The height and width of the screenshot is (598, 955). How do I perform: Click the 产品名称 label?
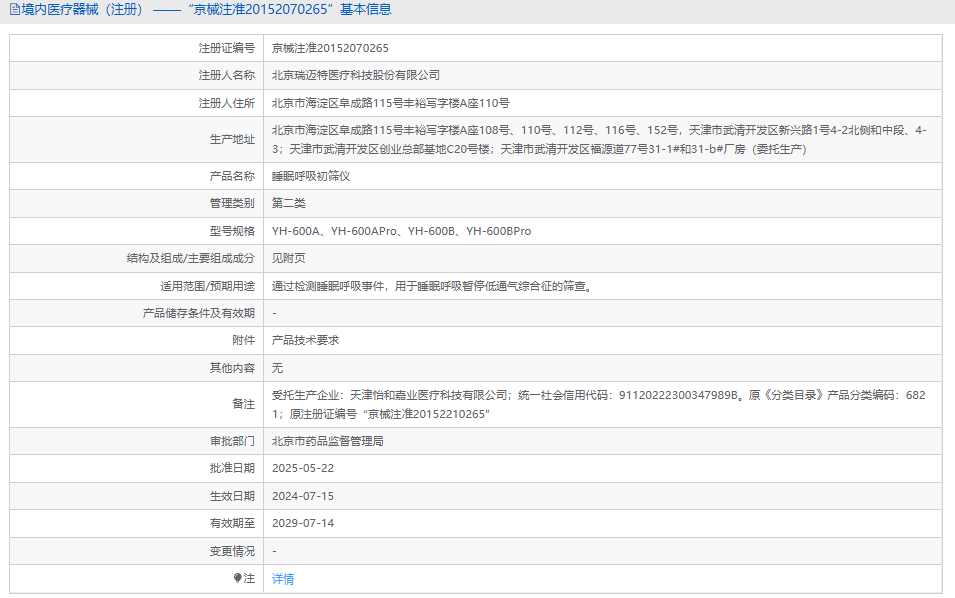[x=232, y=176]
